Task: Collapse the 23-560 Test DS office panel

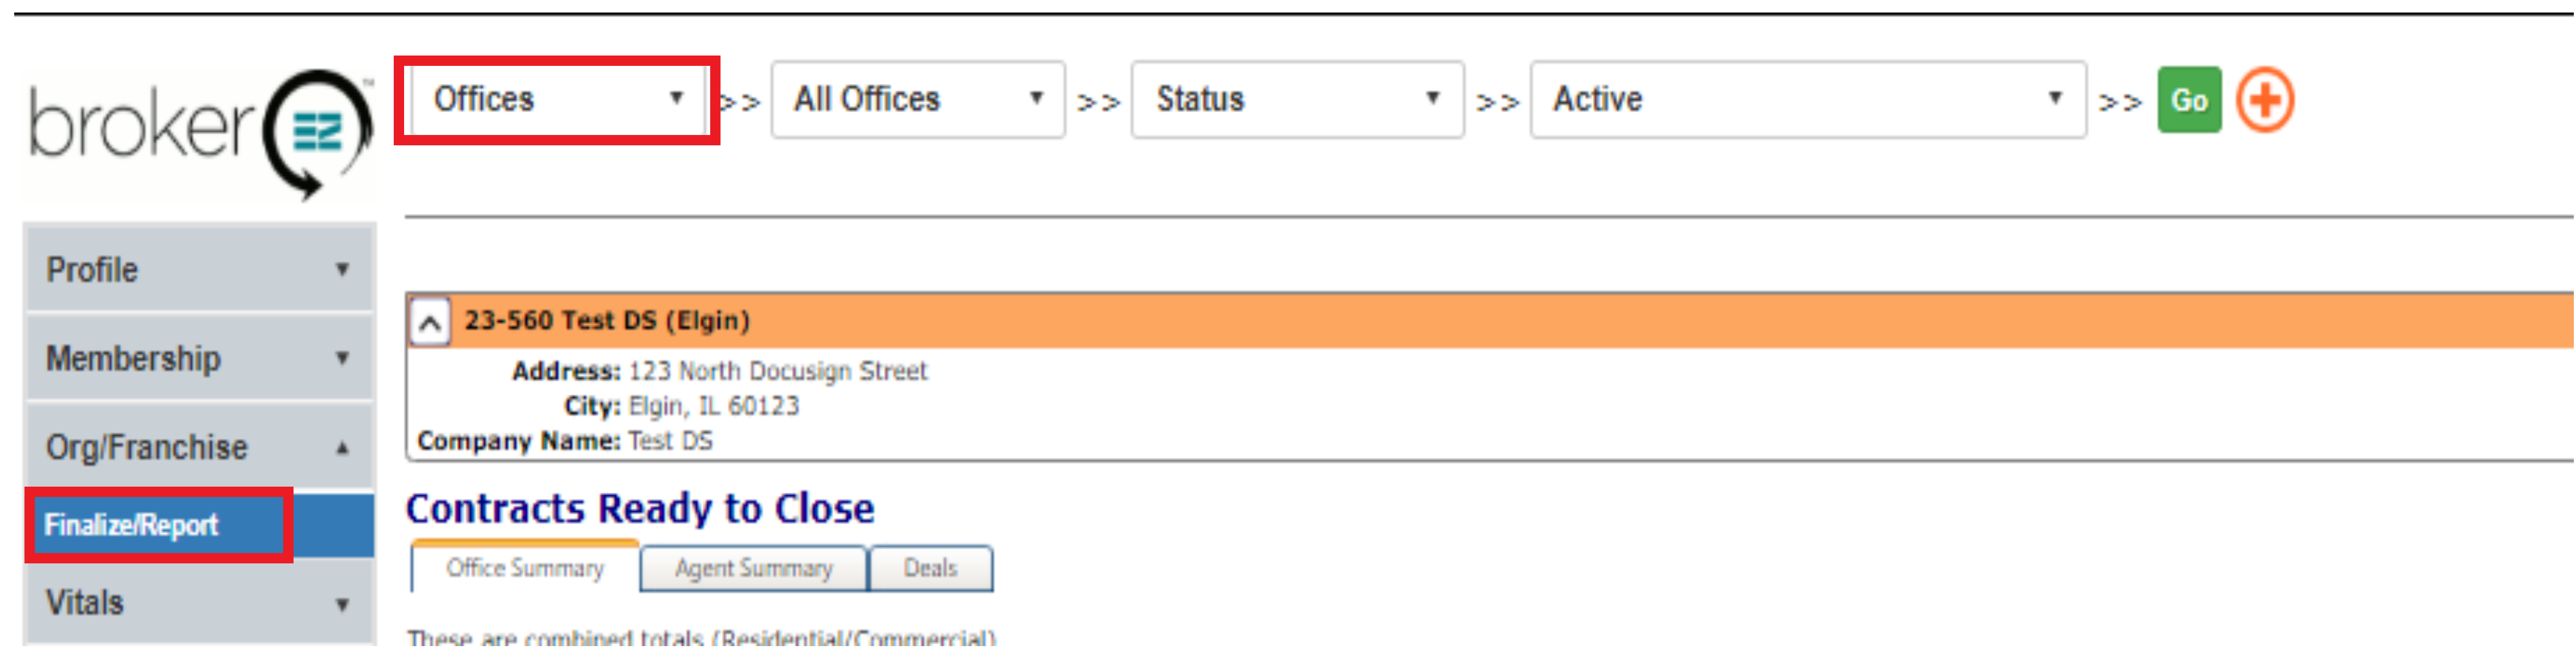Action: (x=430, y=323)
